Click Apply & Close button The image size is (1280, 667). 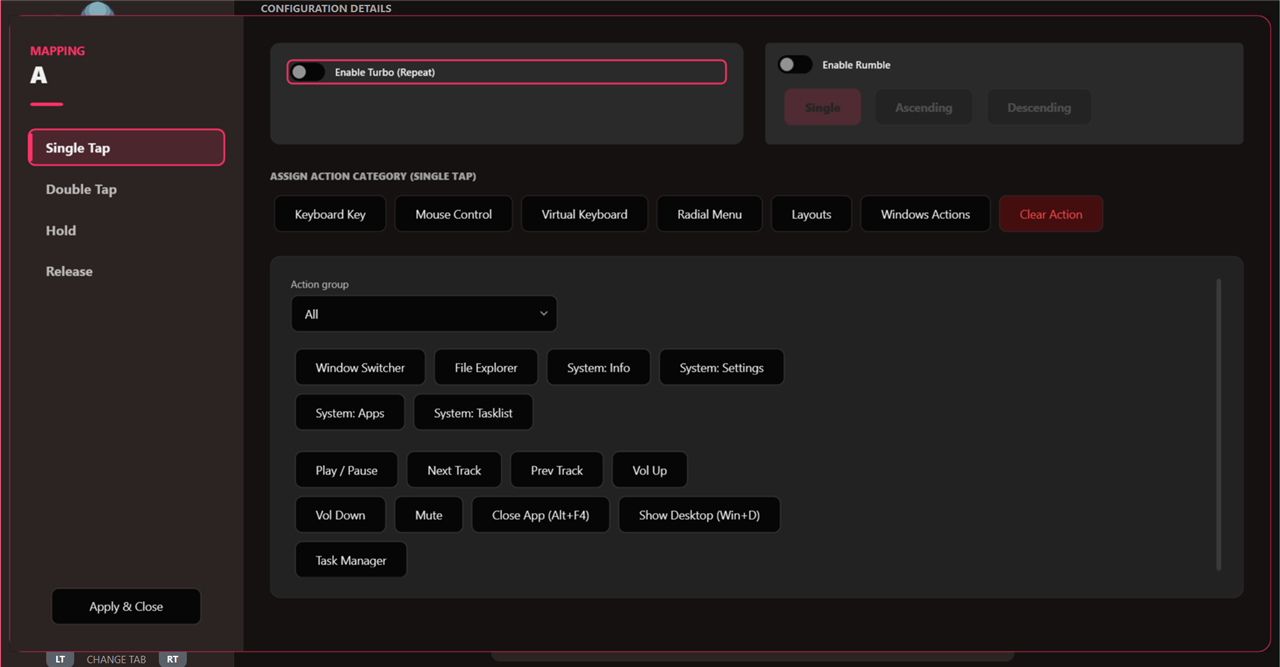(x=126, y=606)
